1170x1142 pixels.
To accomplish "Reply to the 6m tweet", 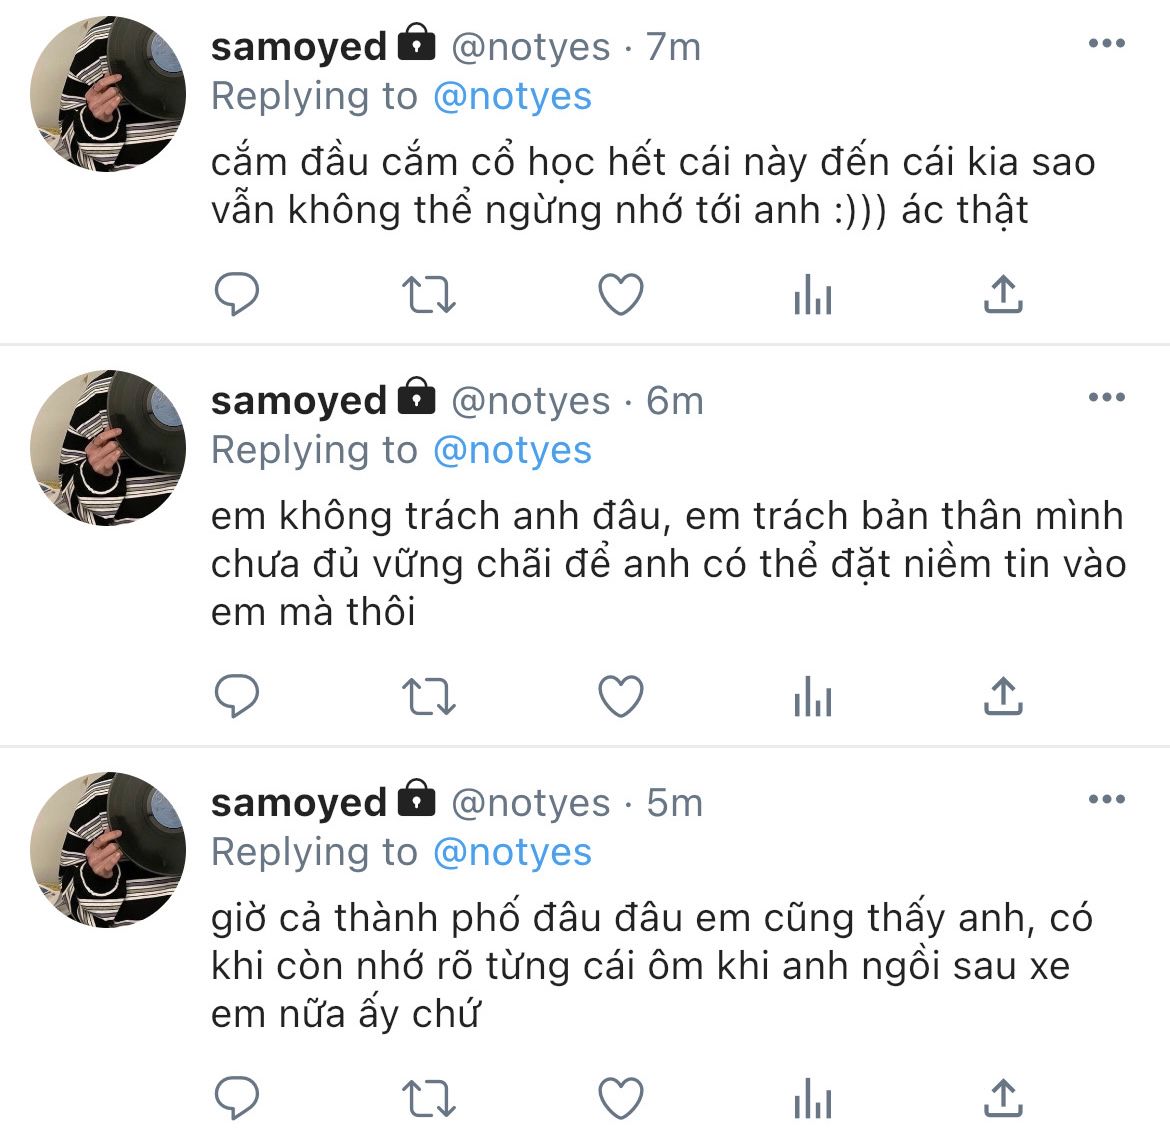I will pyautogui.click(x=237, y=696).
